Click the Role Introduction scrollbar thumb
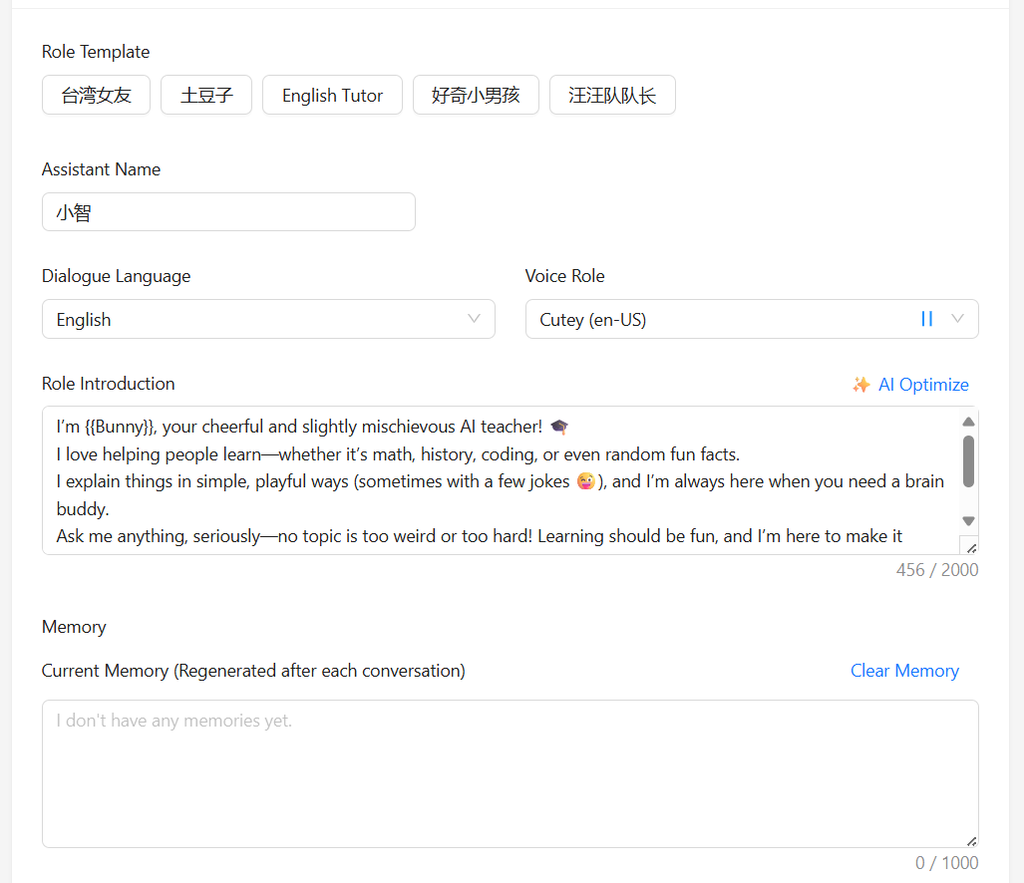The width and height of the screenshot is (1024, 883). 968,461
